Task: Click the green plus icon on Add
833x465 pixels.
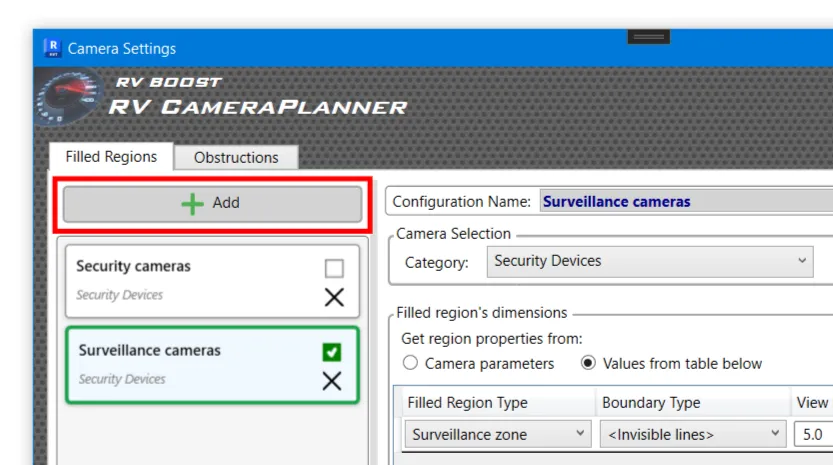Action: [x=192, y=203]
